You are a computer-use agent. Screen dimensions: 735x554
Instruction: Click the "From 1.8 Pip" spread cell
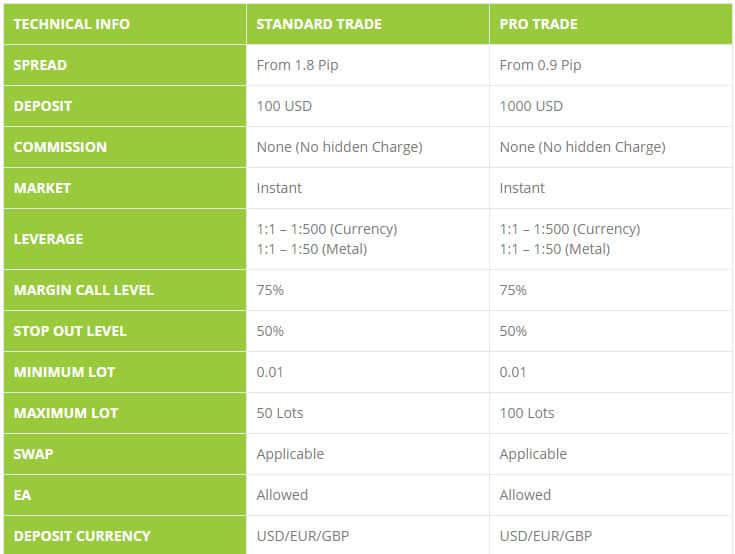(x=299, y=65)
